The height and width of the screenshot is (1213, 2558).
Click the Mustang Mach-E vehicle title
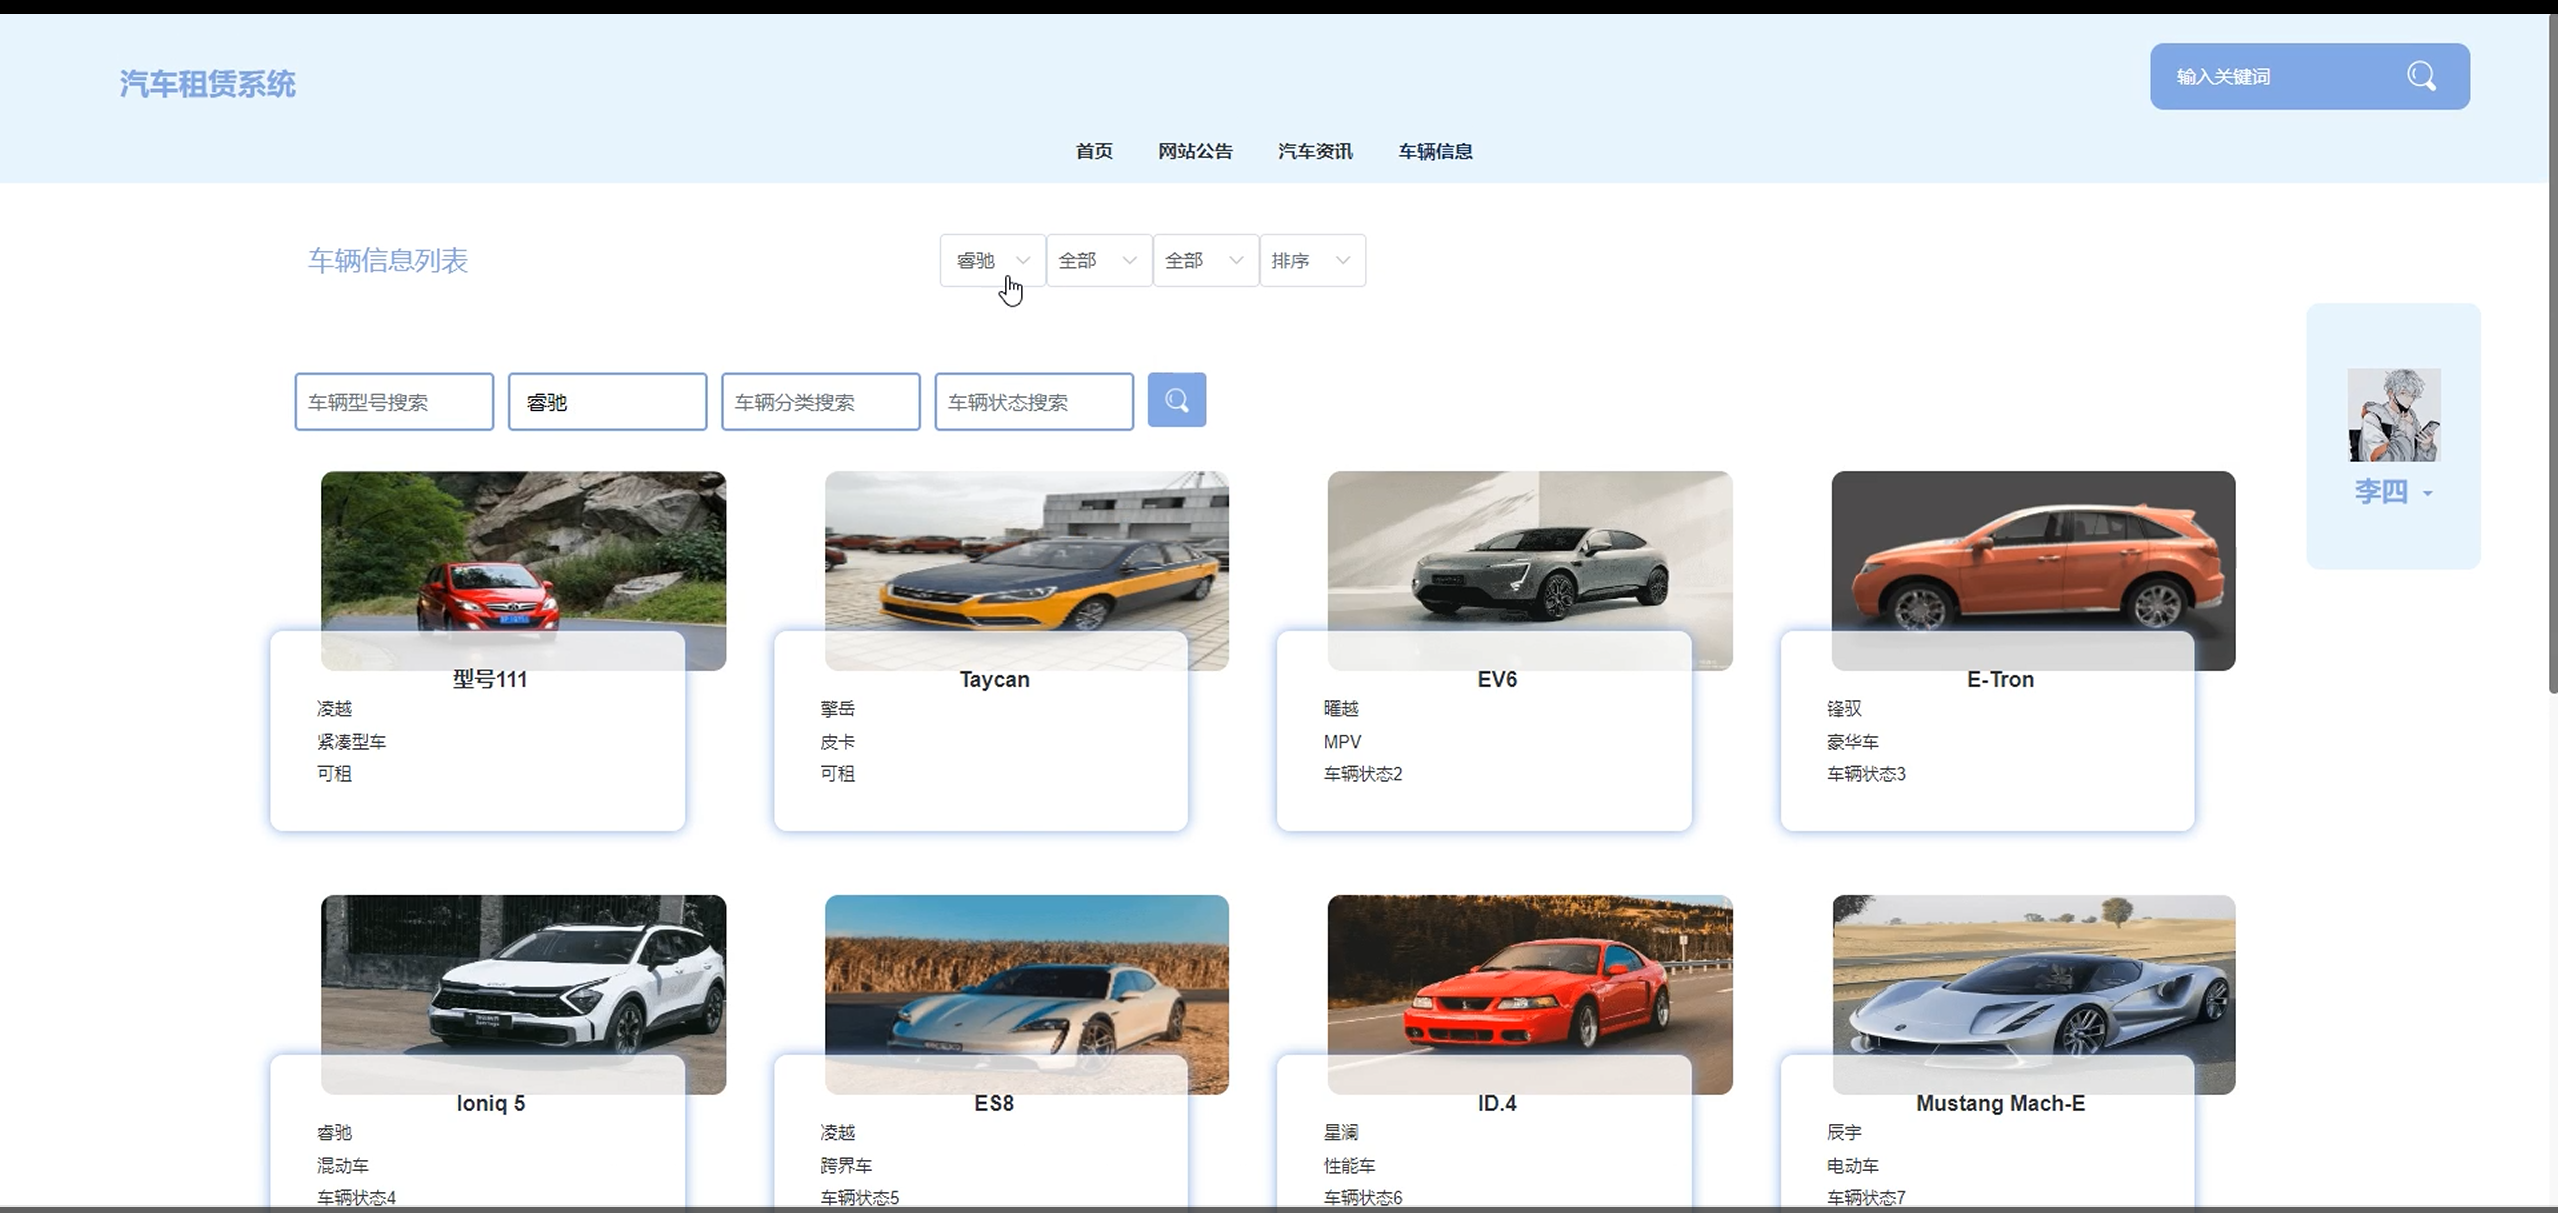(2000, 1103)
